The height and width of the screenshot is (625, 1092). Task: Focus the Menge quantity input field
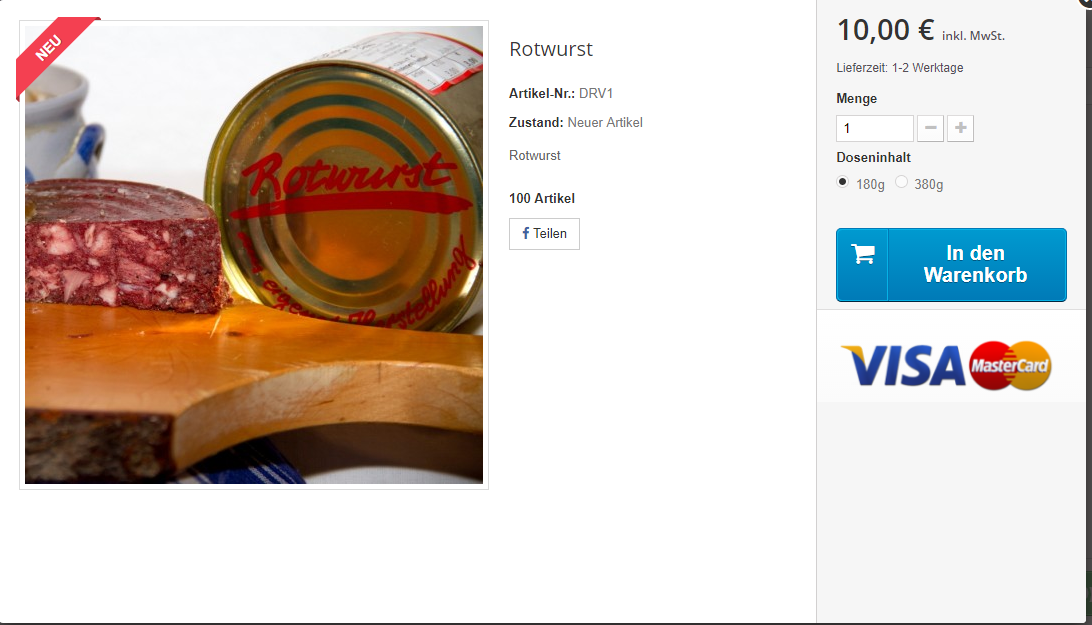point(875,128)
